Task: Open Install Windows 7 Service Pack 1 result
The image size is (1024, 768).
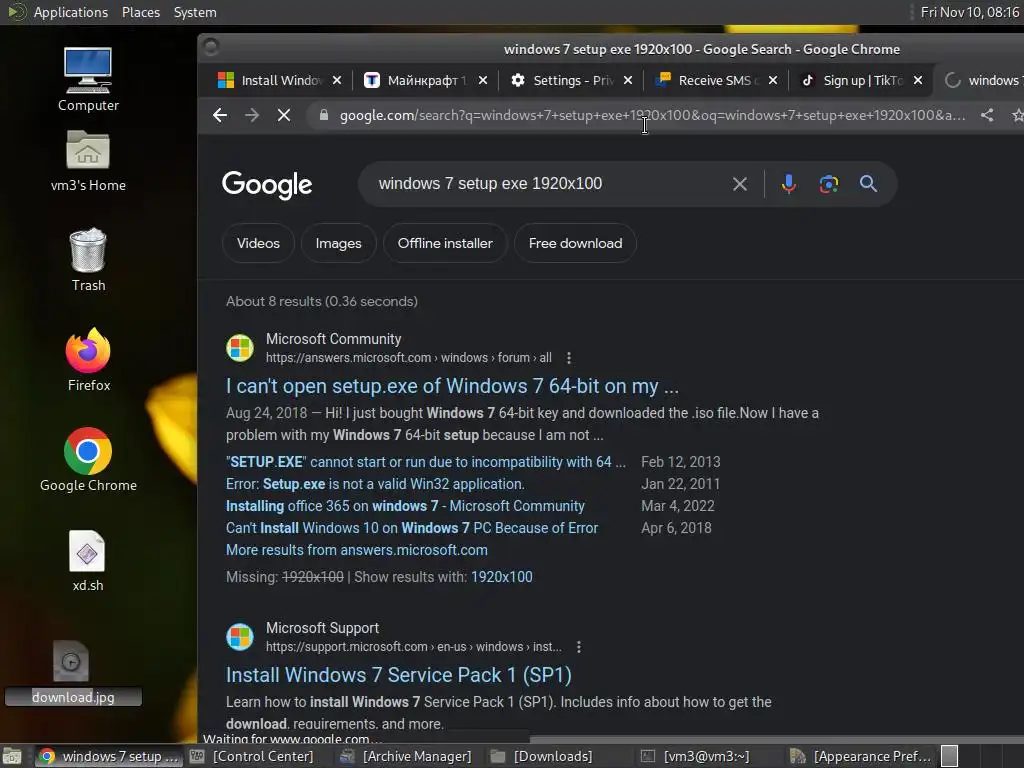Action: (x=398, y=675)
